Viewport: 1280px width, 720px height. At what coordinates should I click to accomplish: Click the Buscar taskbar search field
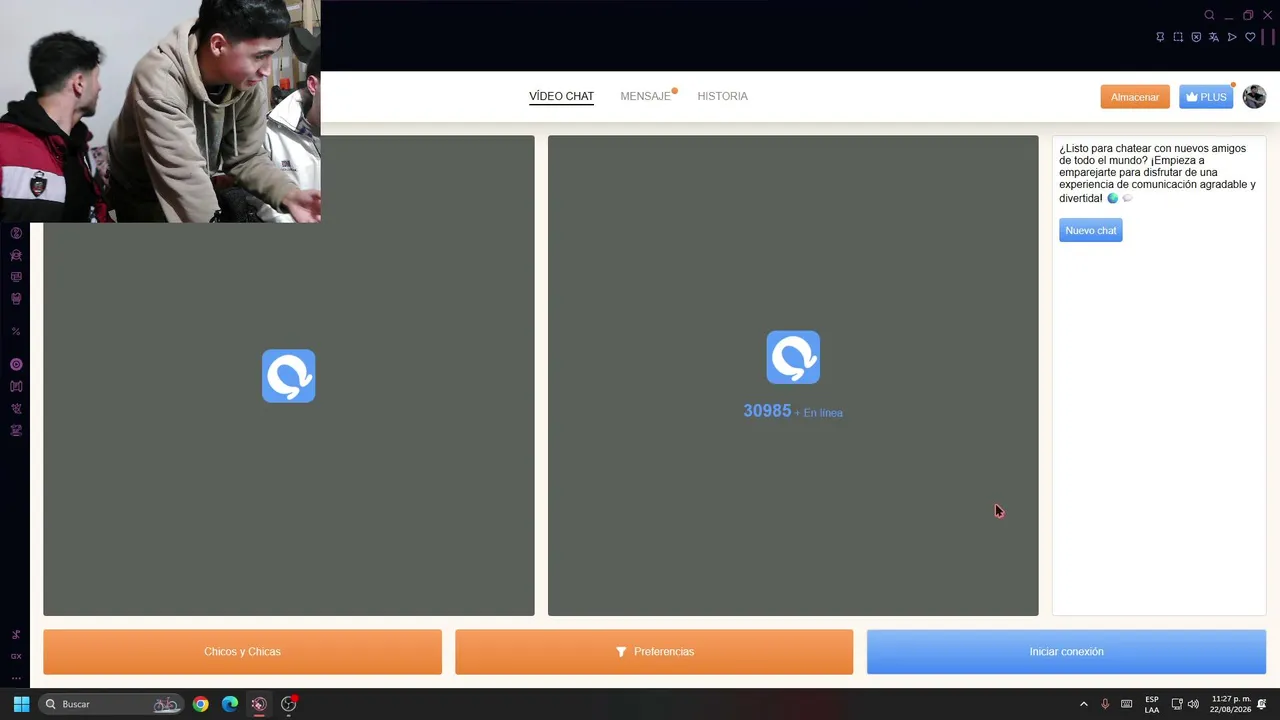pyautogui.click(x=111, y=704)
